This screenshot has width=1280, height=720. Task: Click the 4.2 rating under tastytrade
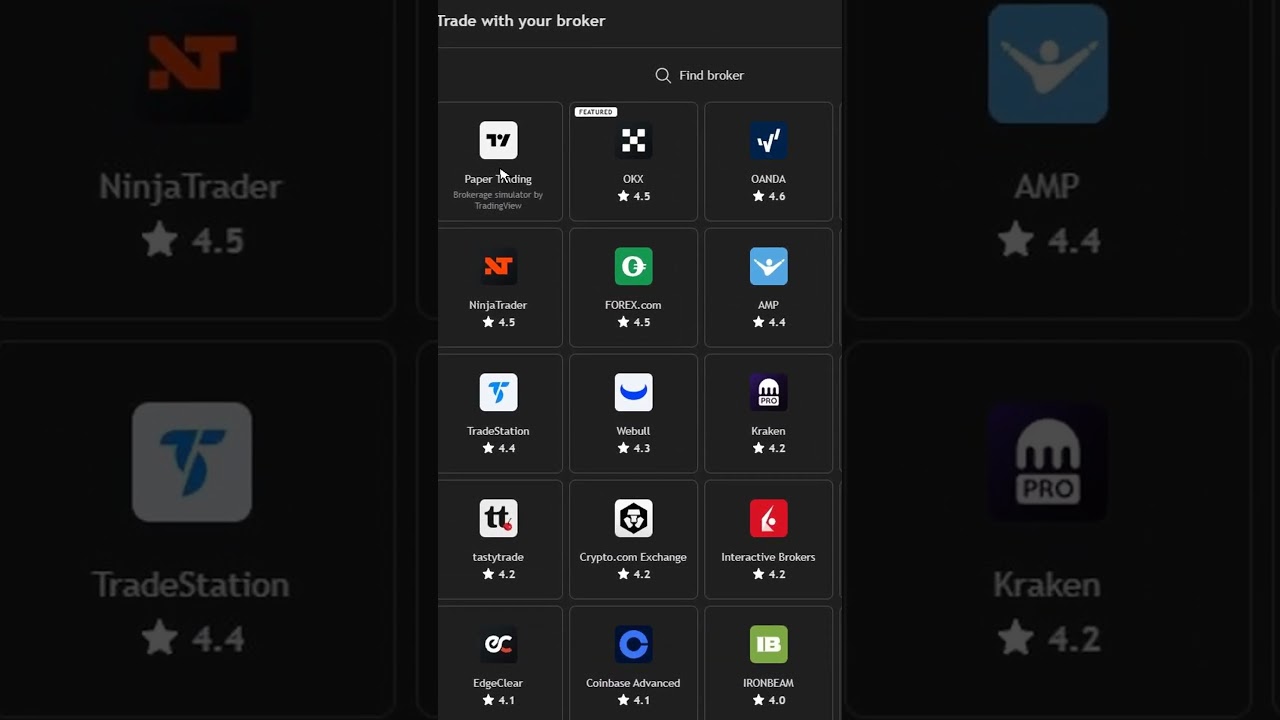pos(498,575)
